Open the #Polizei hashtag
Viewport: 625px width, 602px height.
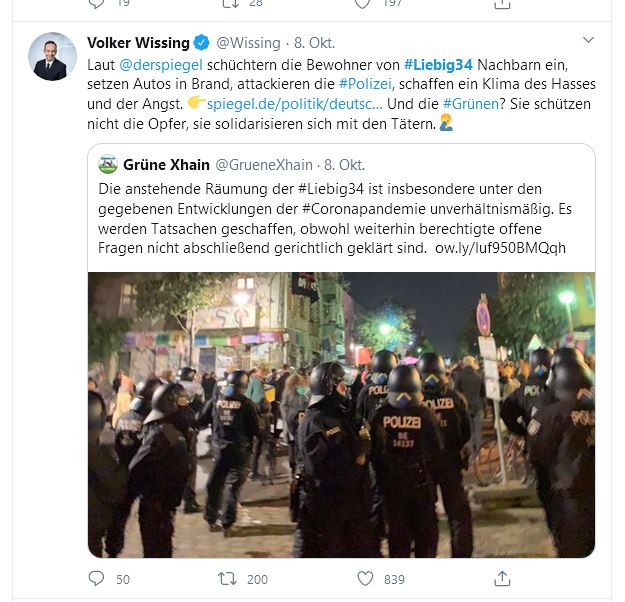click(366, 84)
